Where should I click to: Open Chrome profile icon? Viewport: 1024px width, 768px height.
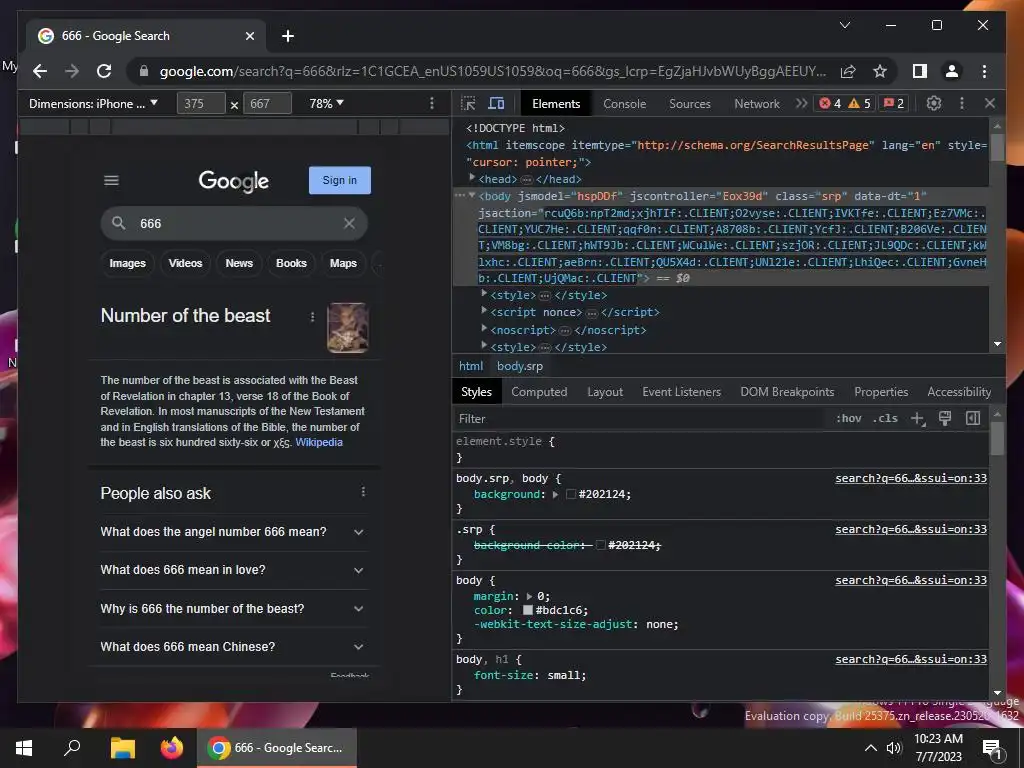click(x=952, y=71)
